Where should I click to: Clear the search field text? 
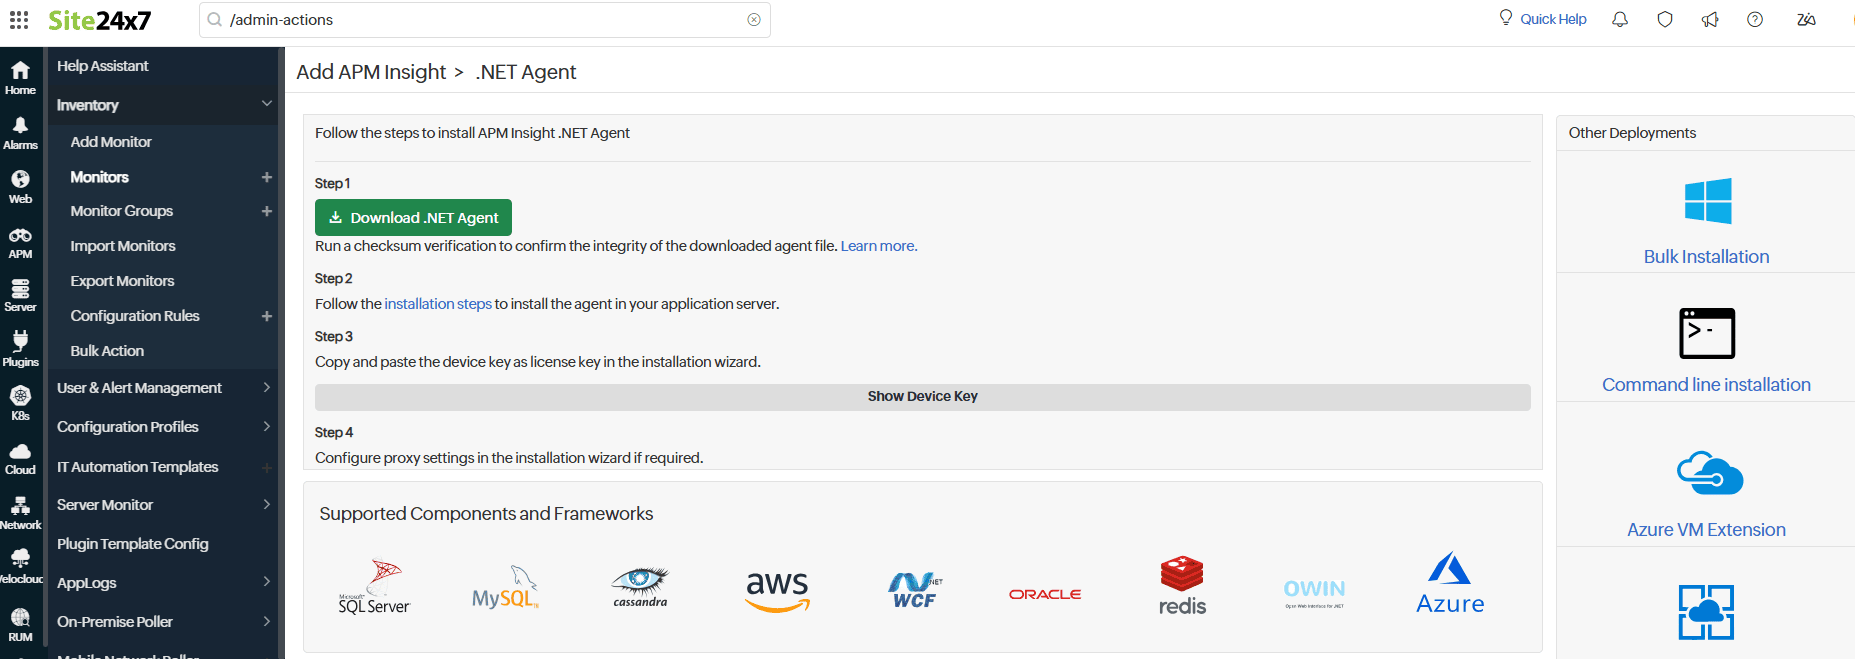pos(754,20)
